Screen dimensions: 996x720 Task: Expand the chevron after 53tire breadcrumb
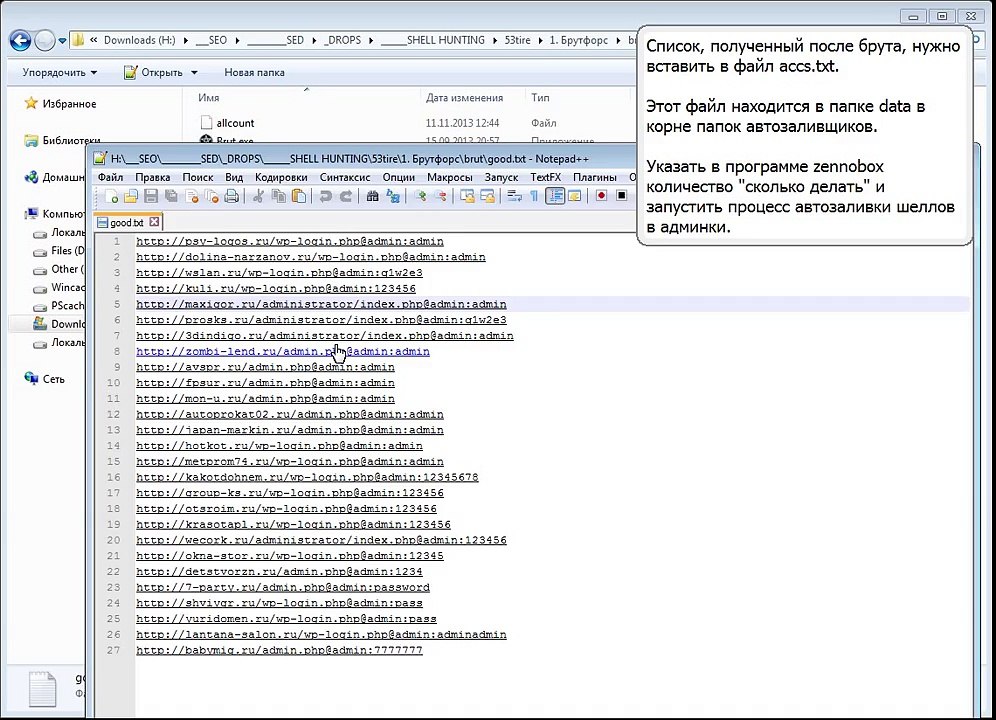coord(541,41)
